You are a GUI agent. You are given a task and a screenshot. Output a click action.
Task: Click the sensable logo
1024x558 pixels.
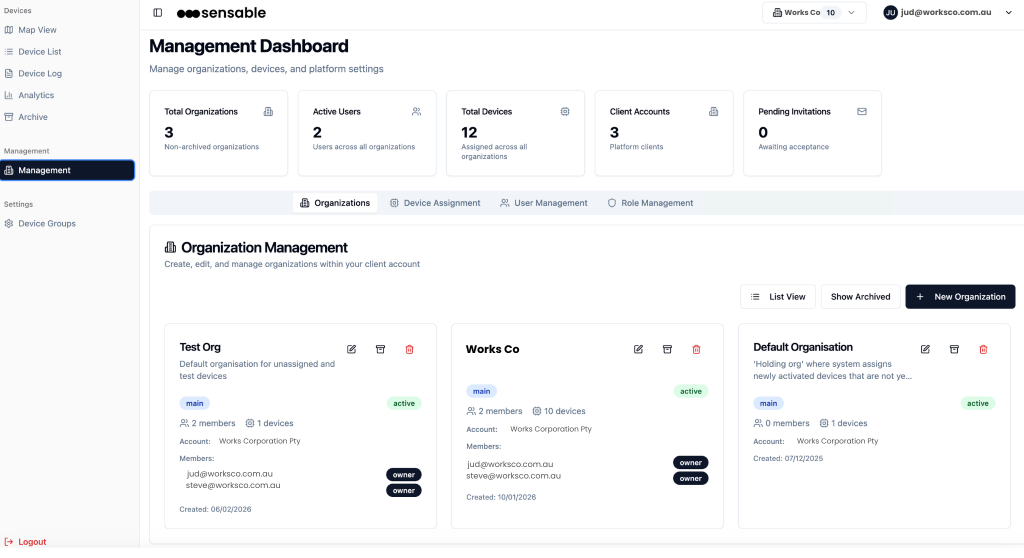tap(221, 13)
